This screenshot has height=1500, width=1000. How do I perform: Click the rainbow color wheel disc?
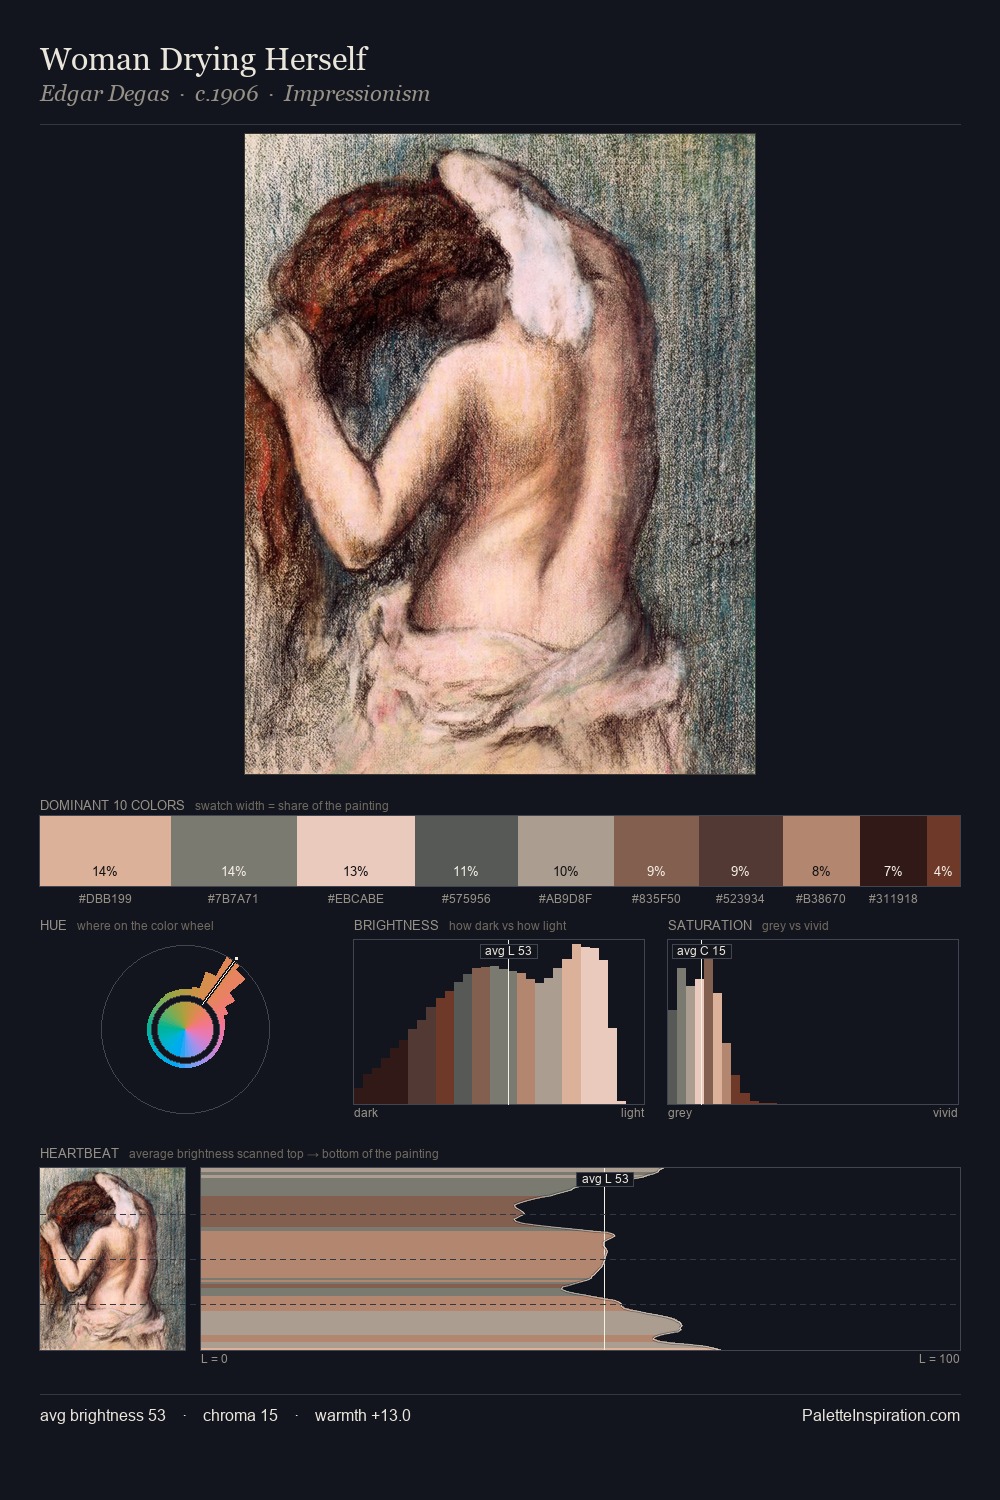coord(185,1028)
